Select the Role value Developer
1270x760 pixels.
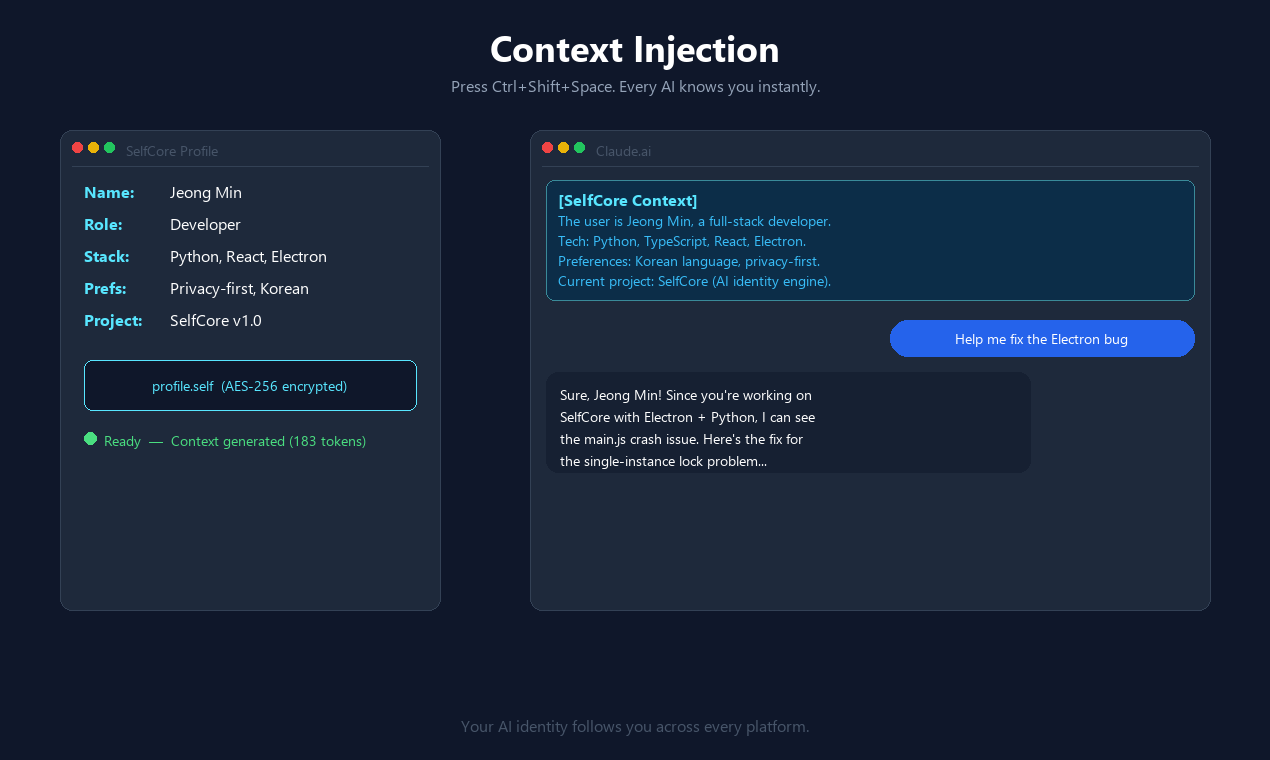(x=205, y=225)
